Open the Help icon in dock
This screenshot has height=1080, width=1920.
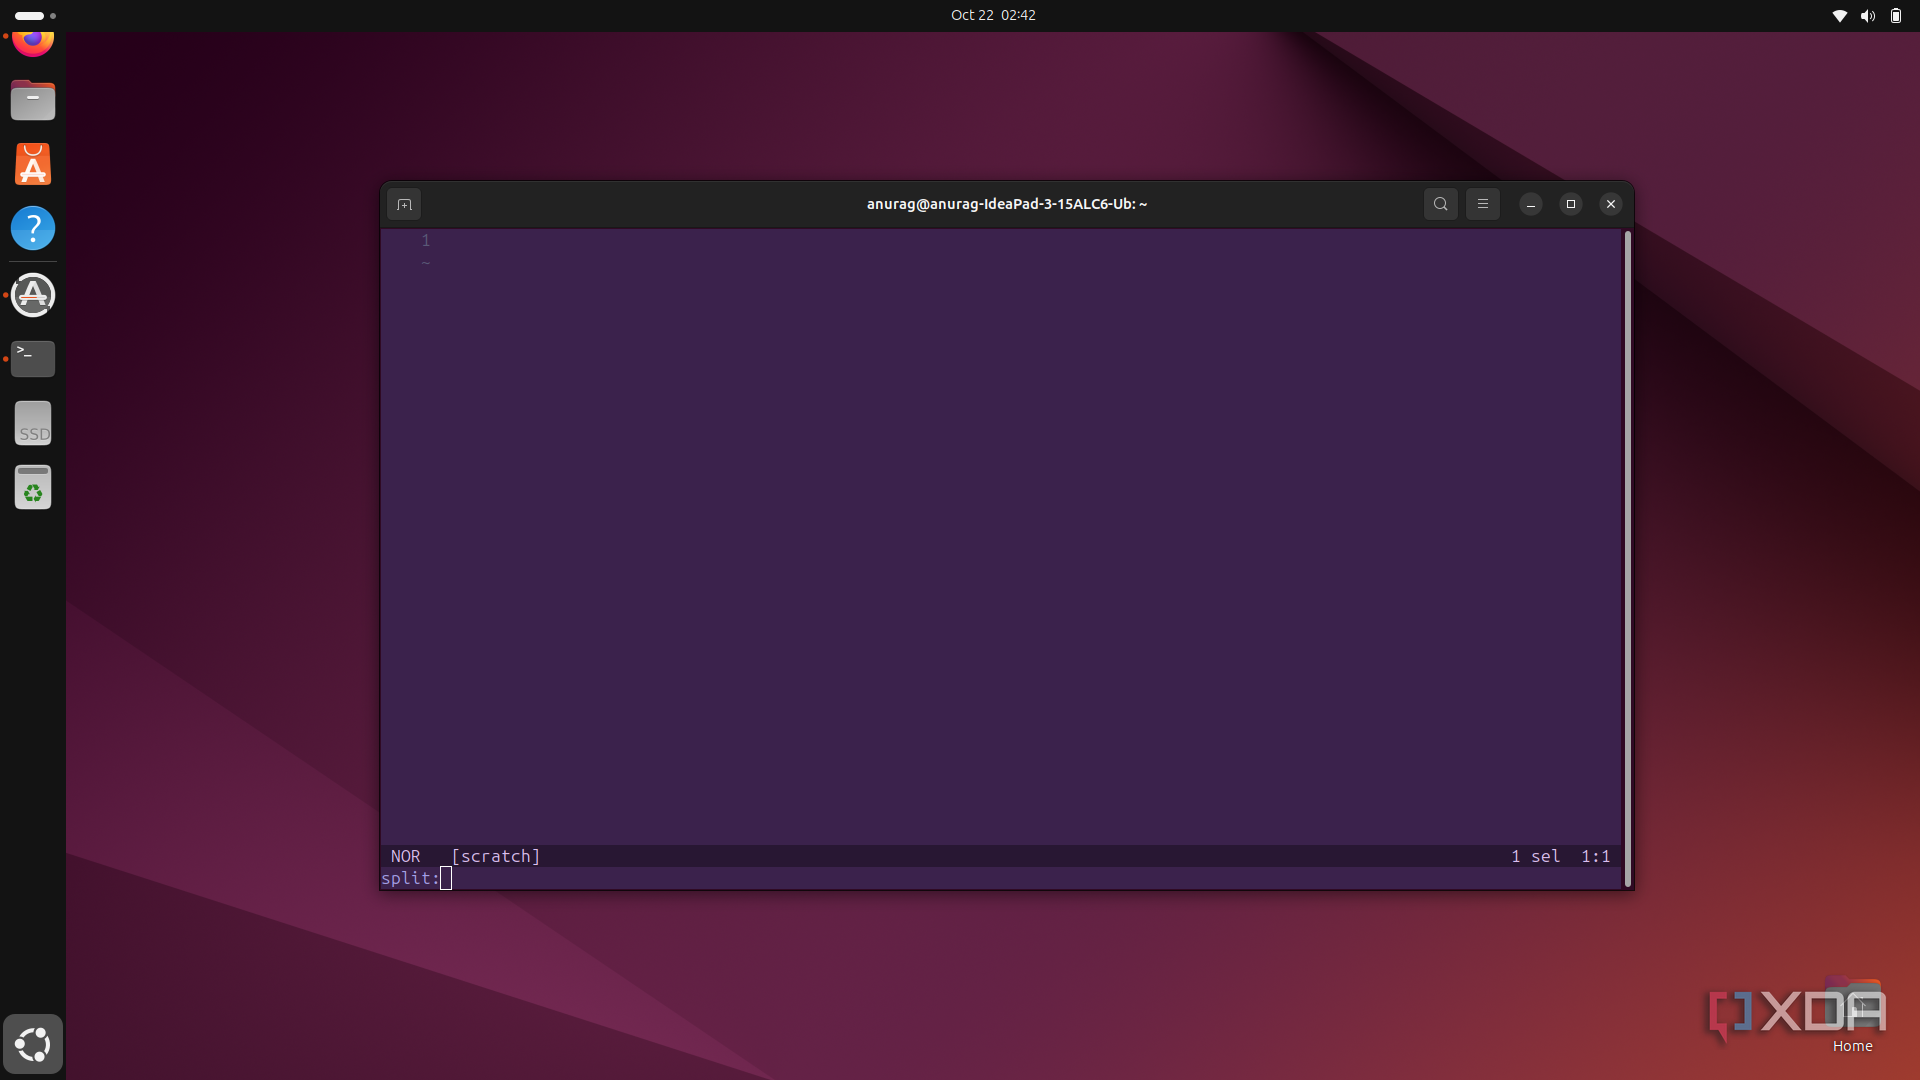(33, 228)
